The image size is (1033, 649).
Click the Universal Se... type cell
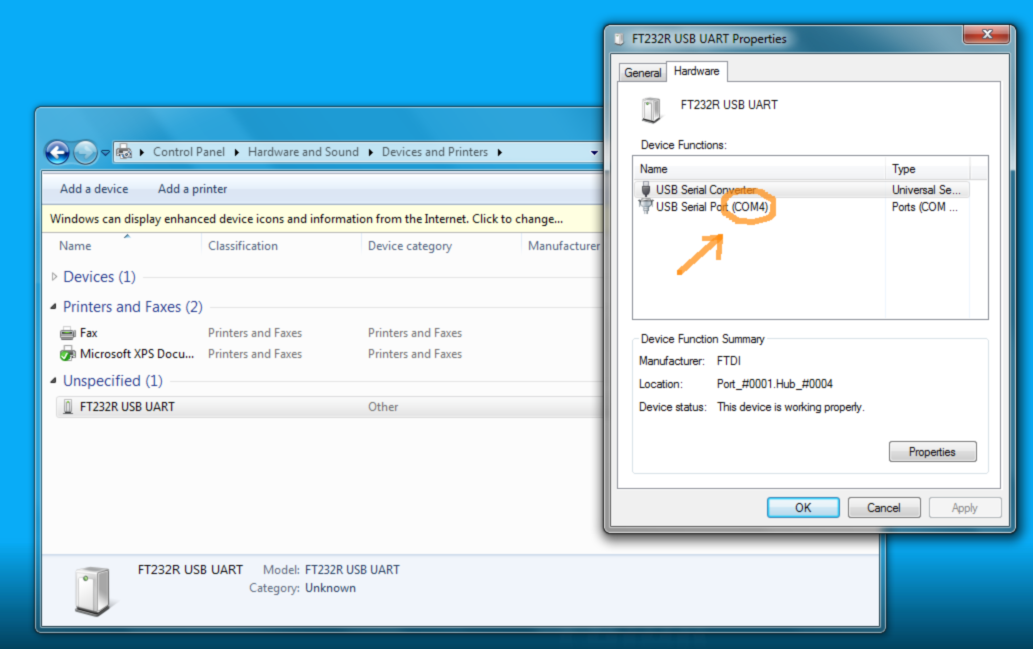click(x=926, y=190)
